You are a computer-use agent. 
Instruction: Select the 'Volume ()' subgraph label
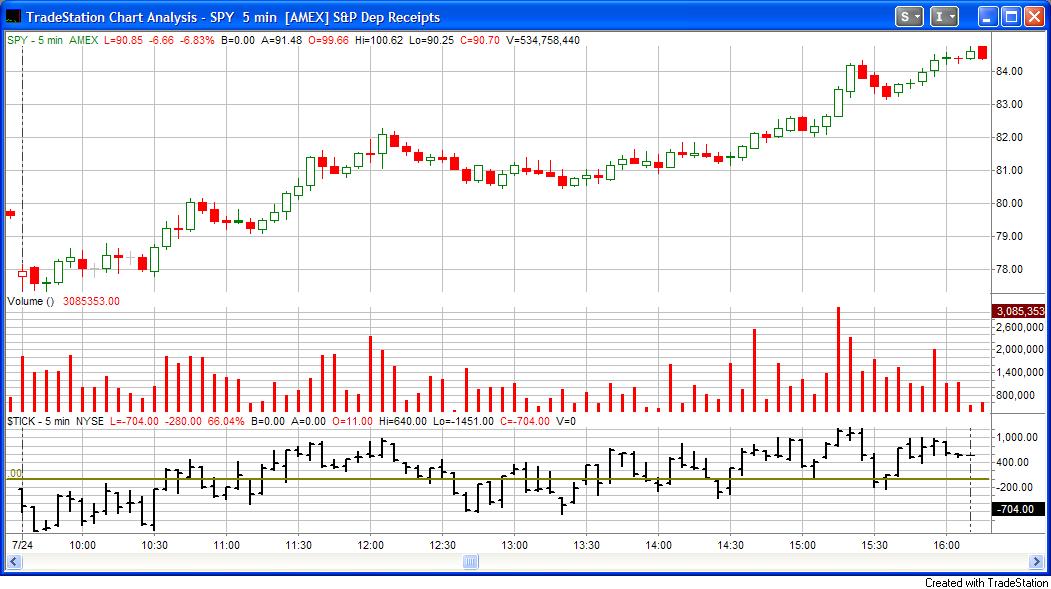(31, 302)
